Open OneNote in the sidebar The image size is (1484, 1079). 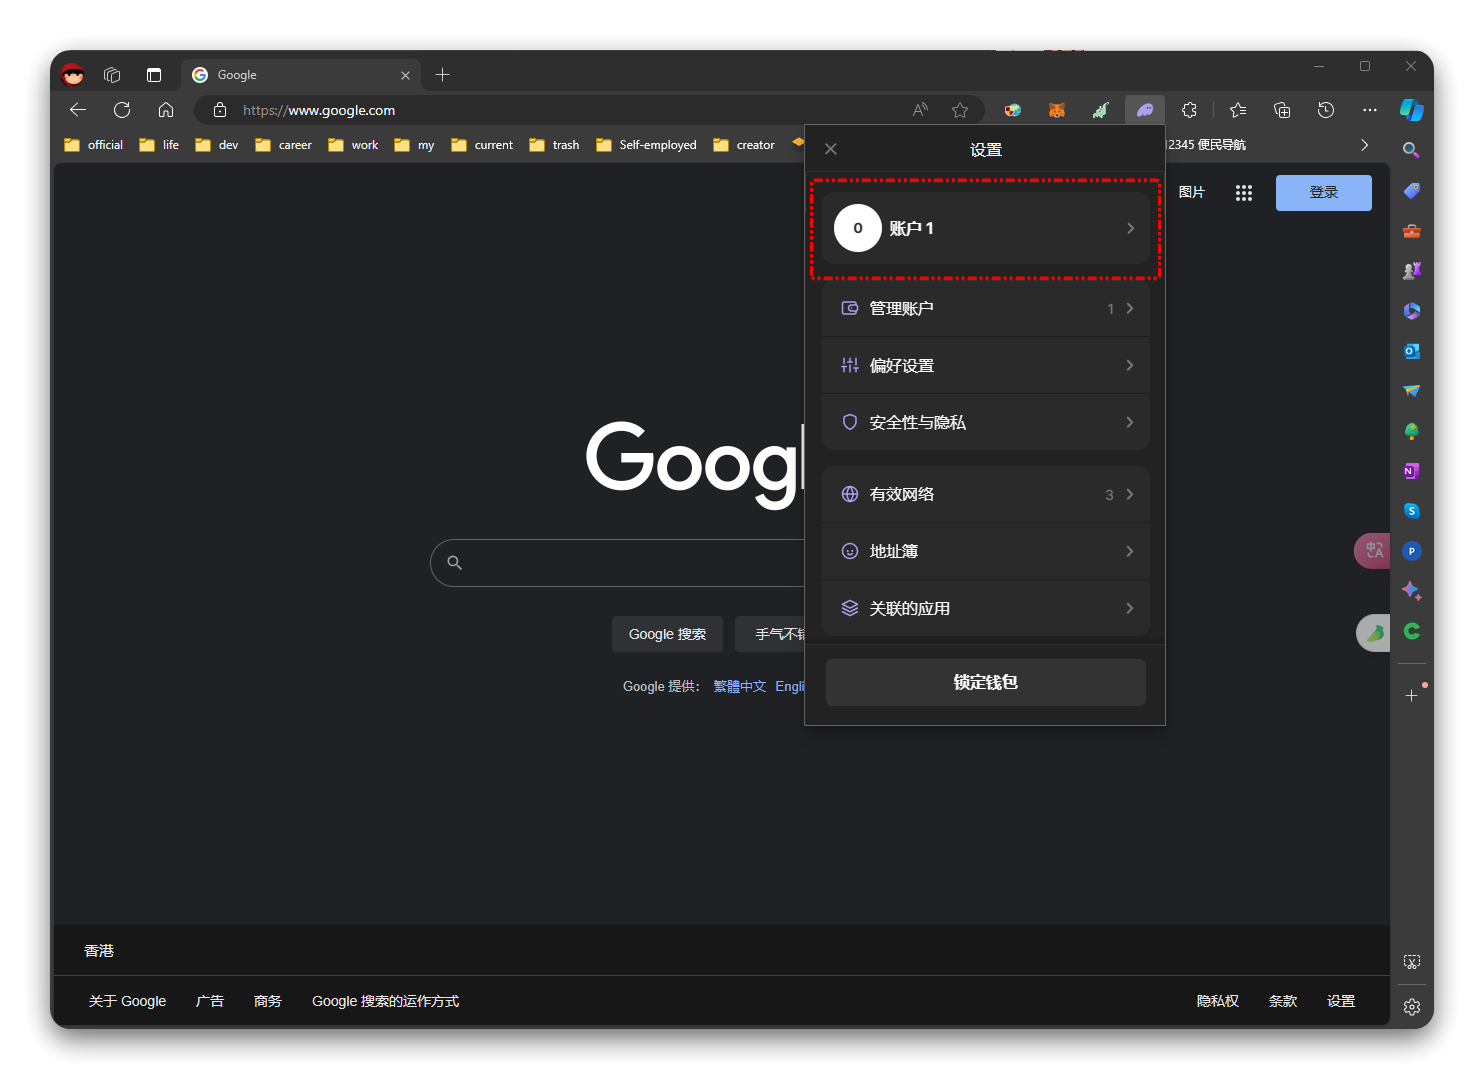point(1411,471)
